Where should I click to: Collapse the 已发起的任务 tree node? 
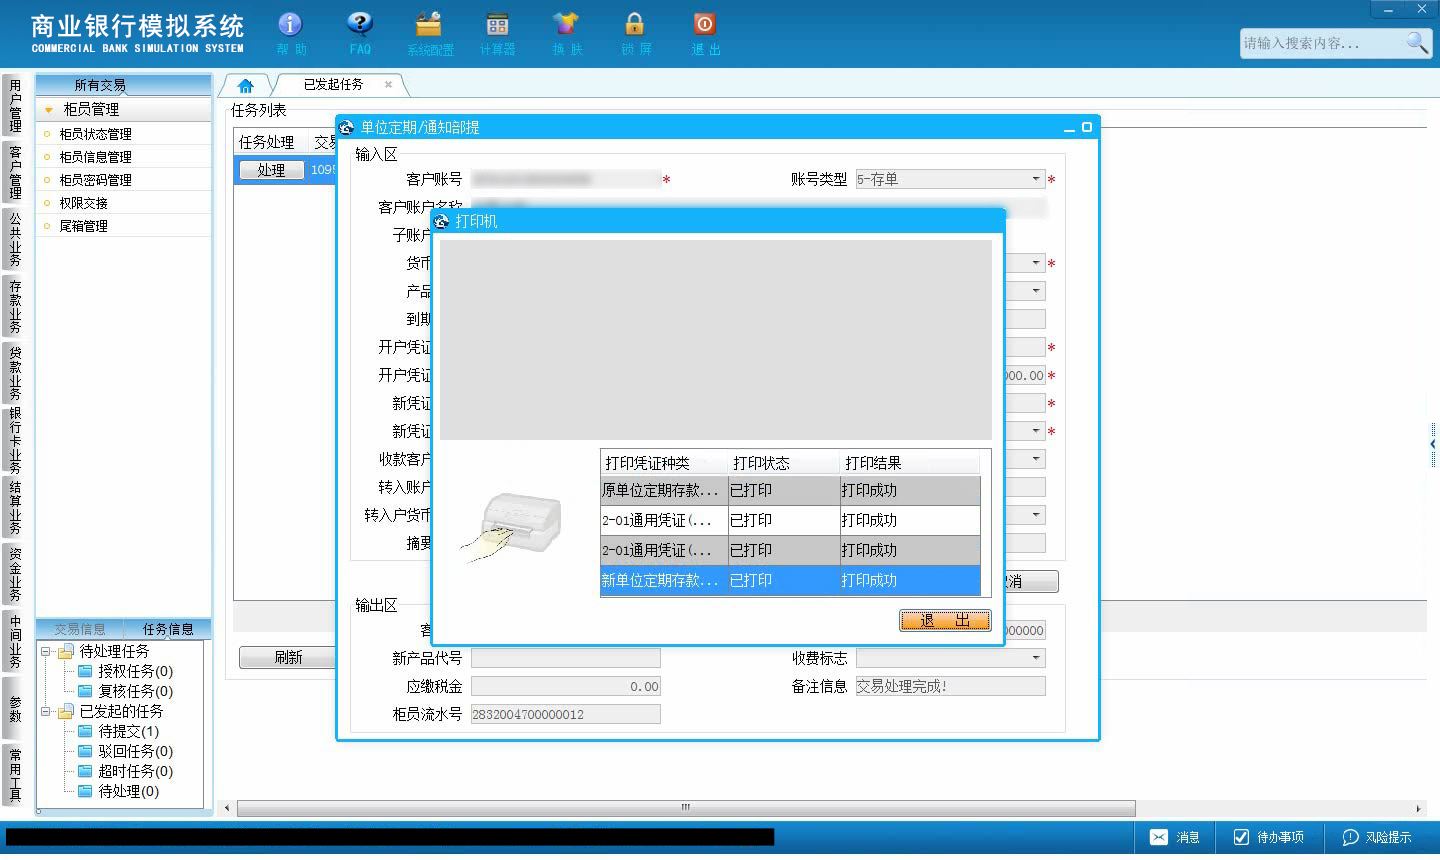[x=46, y=711]
